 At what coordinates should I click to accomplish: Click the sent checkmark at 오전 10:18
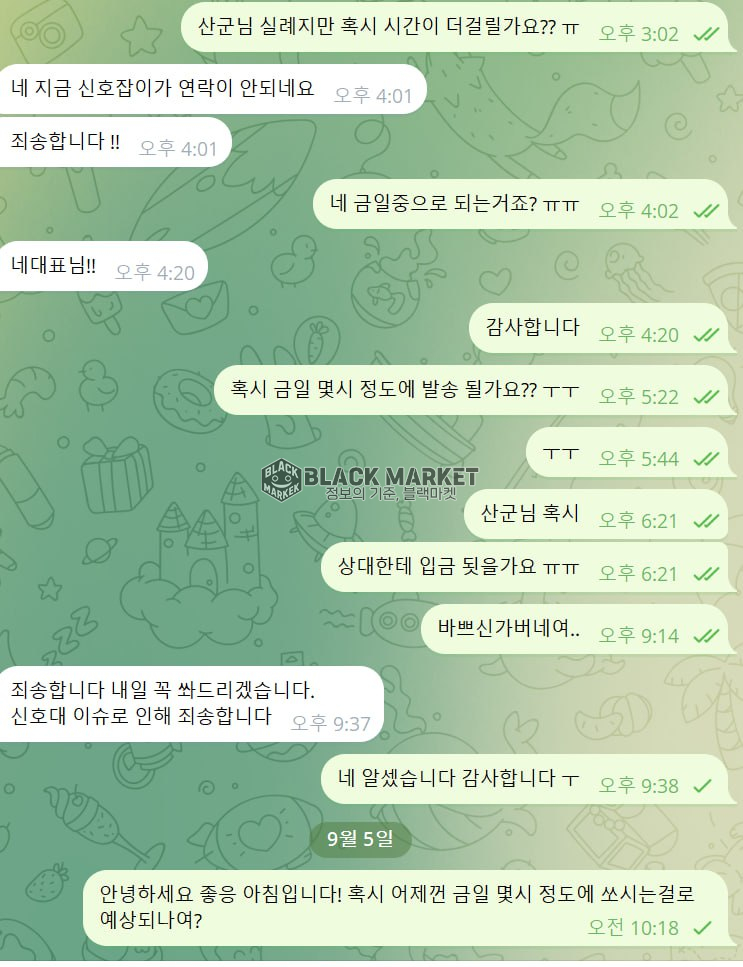(702, 928)
